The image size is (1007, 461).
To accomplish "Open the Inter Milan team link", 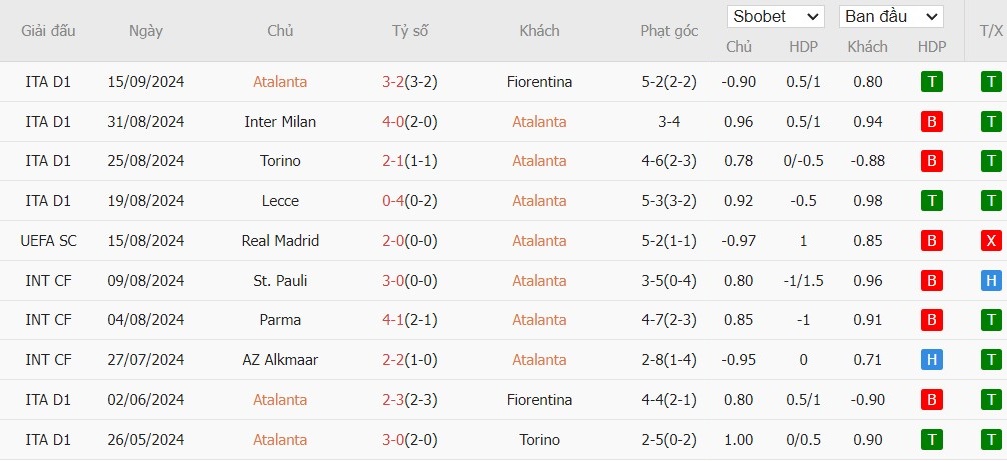I will pyautogui.click(x=280, y=121).
